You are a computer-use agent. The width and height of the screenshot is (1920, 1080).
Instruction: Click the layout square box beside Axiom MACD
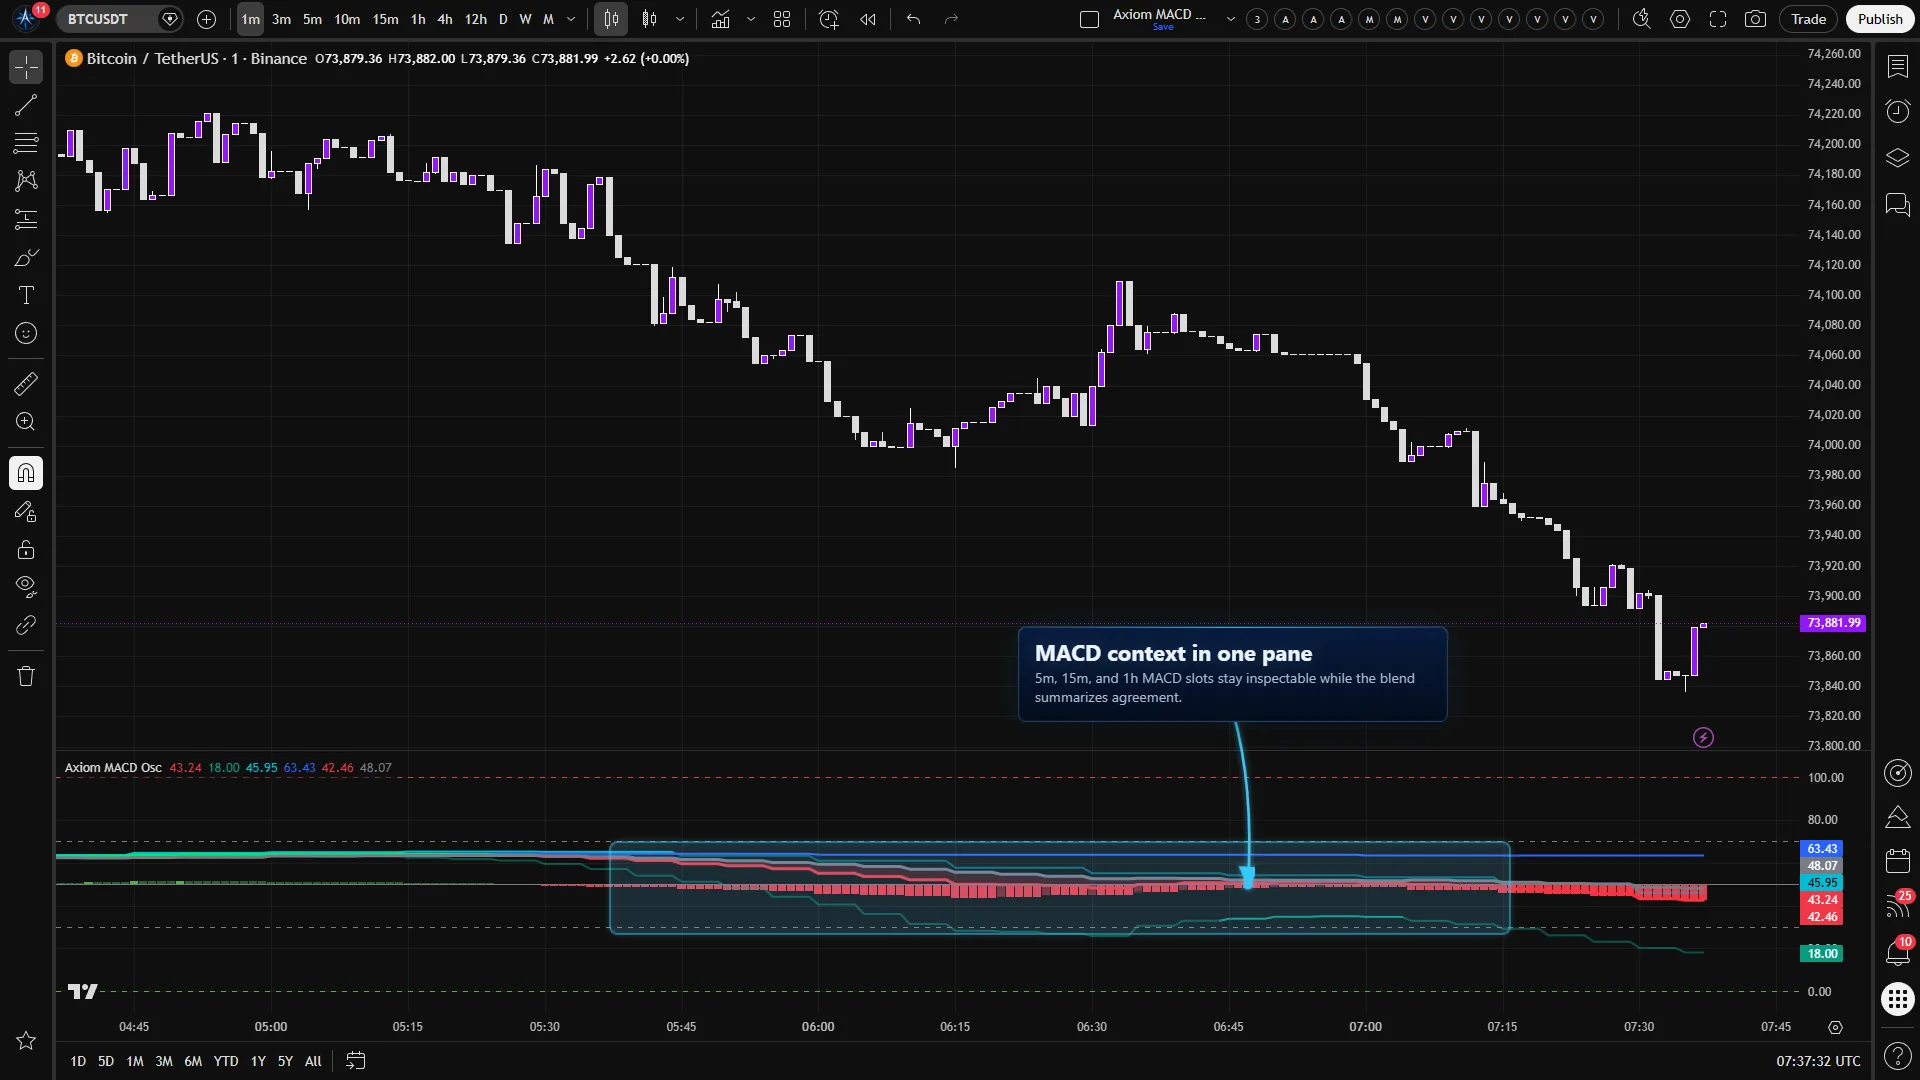click(x=1090, y=19)
